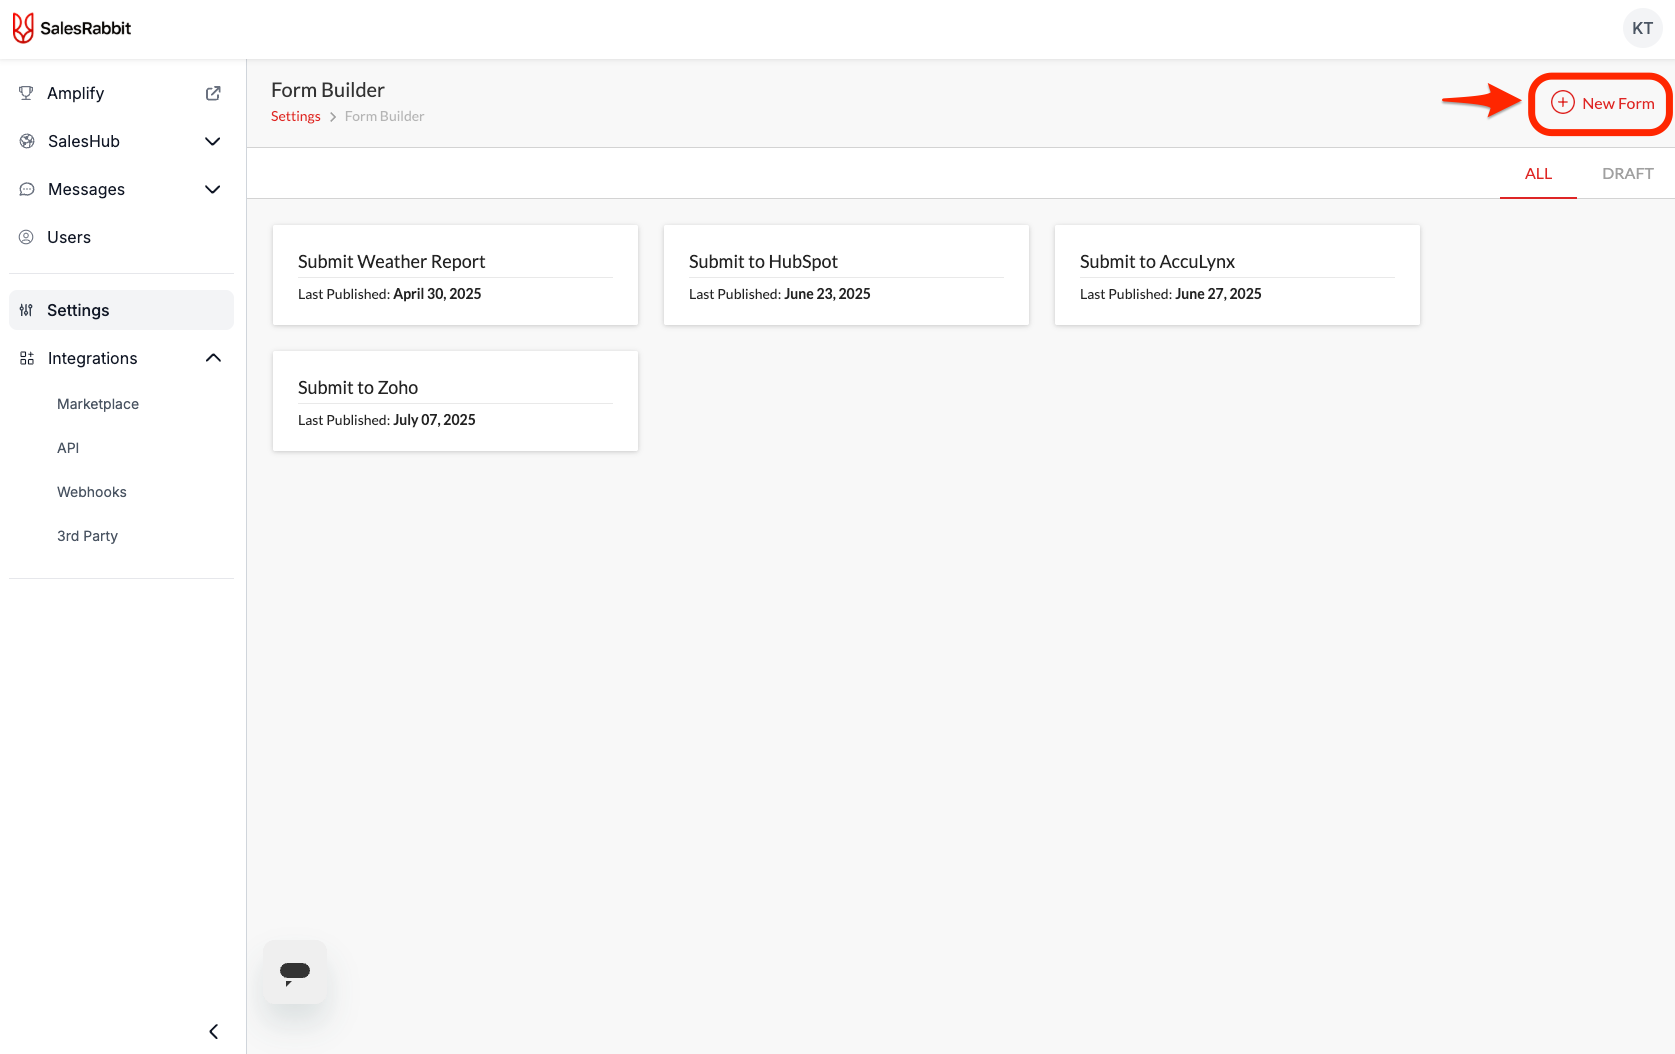The image size is (1675, 1054).
Task: Select the ALL tab
Action: 1538,173
